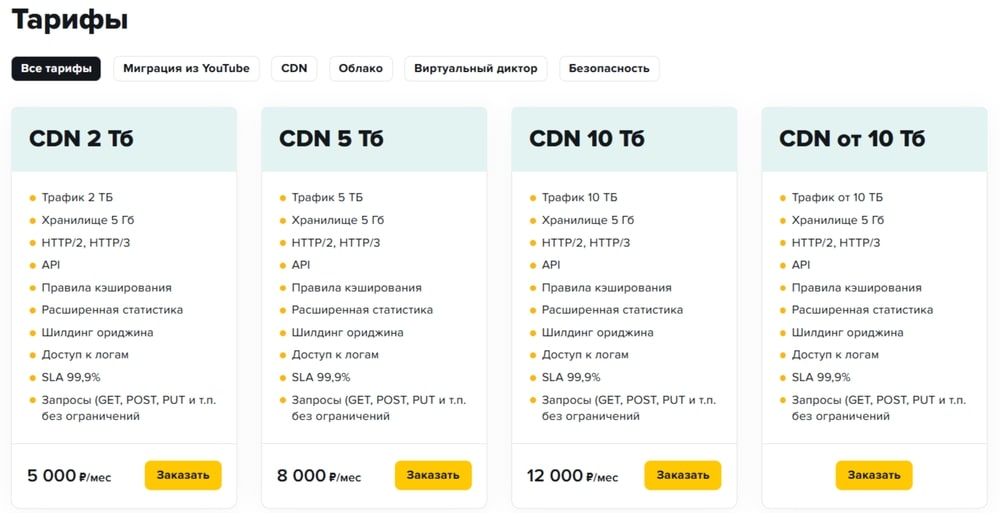The width and height of the screenshot is (1000, 513).
Task: Switch to "Безопасность" tariffs tab
Action: [609, 68]
